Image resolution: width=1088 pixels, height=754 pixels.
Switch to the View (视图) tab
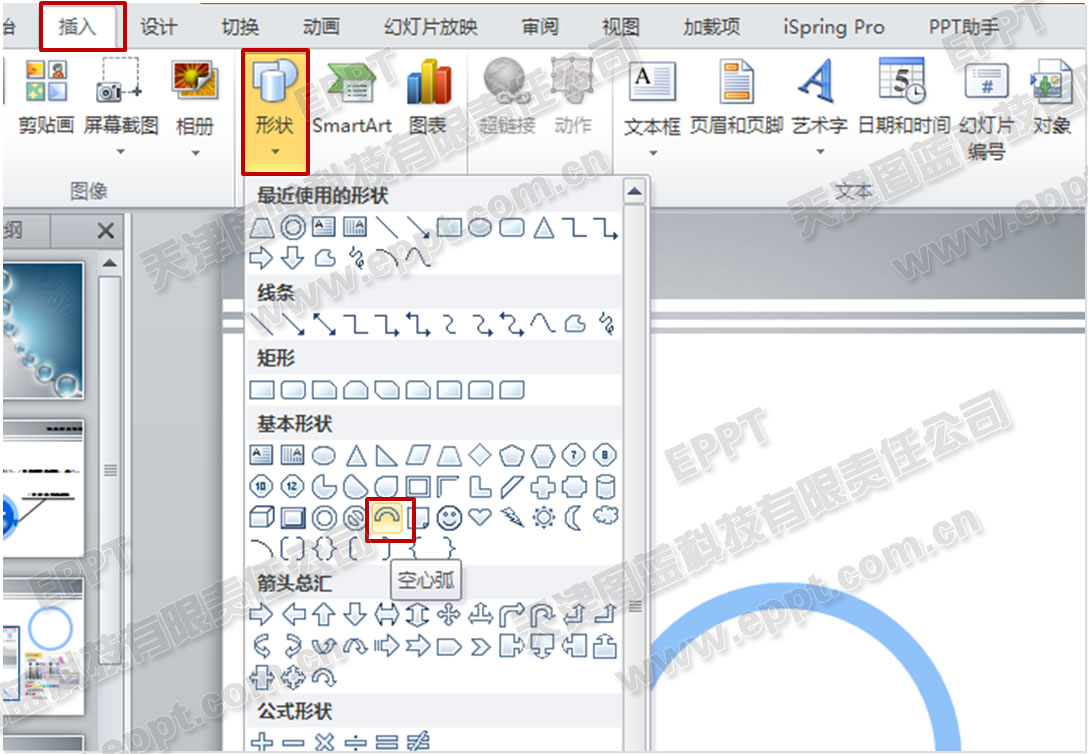(621, 27)
